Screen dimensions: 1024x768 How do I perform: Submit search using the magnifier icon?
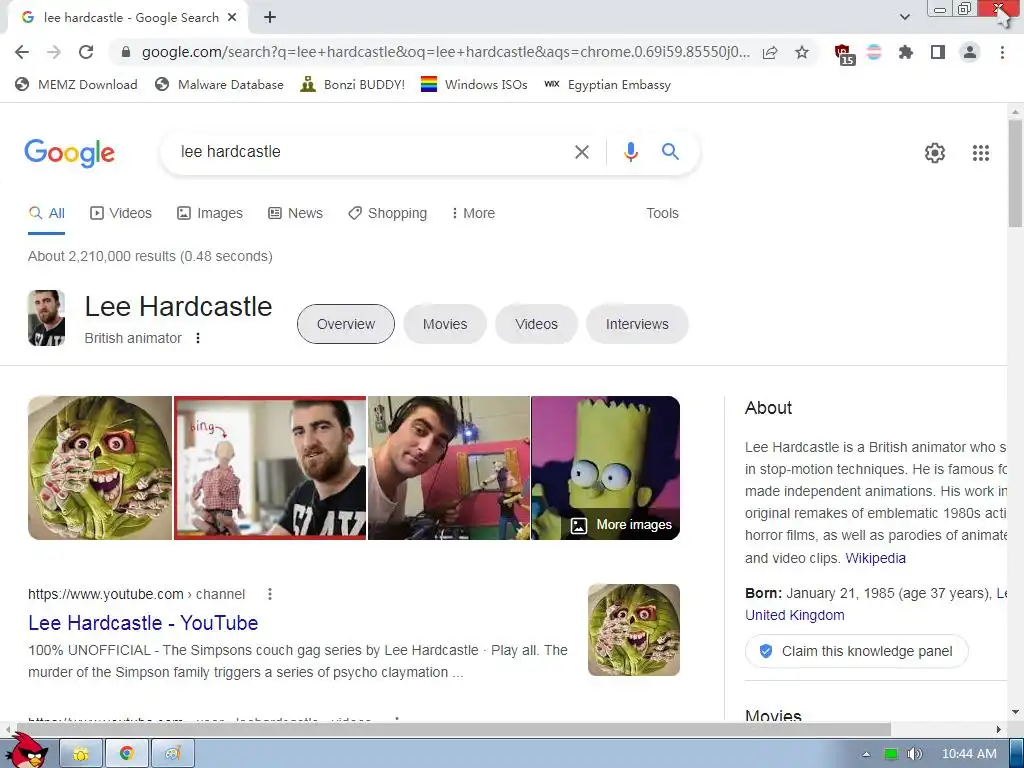pyautogui.click(x=670, y=152)
